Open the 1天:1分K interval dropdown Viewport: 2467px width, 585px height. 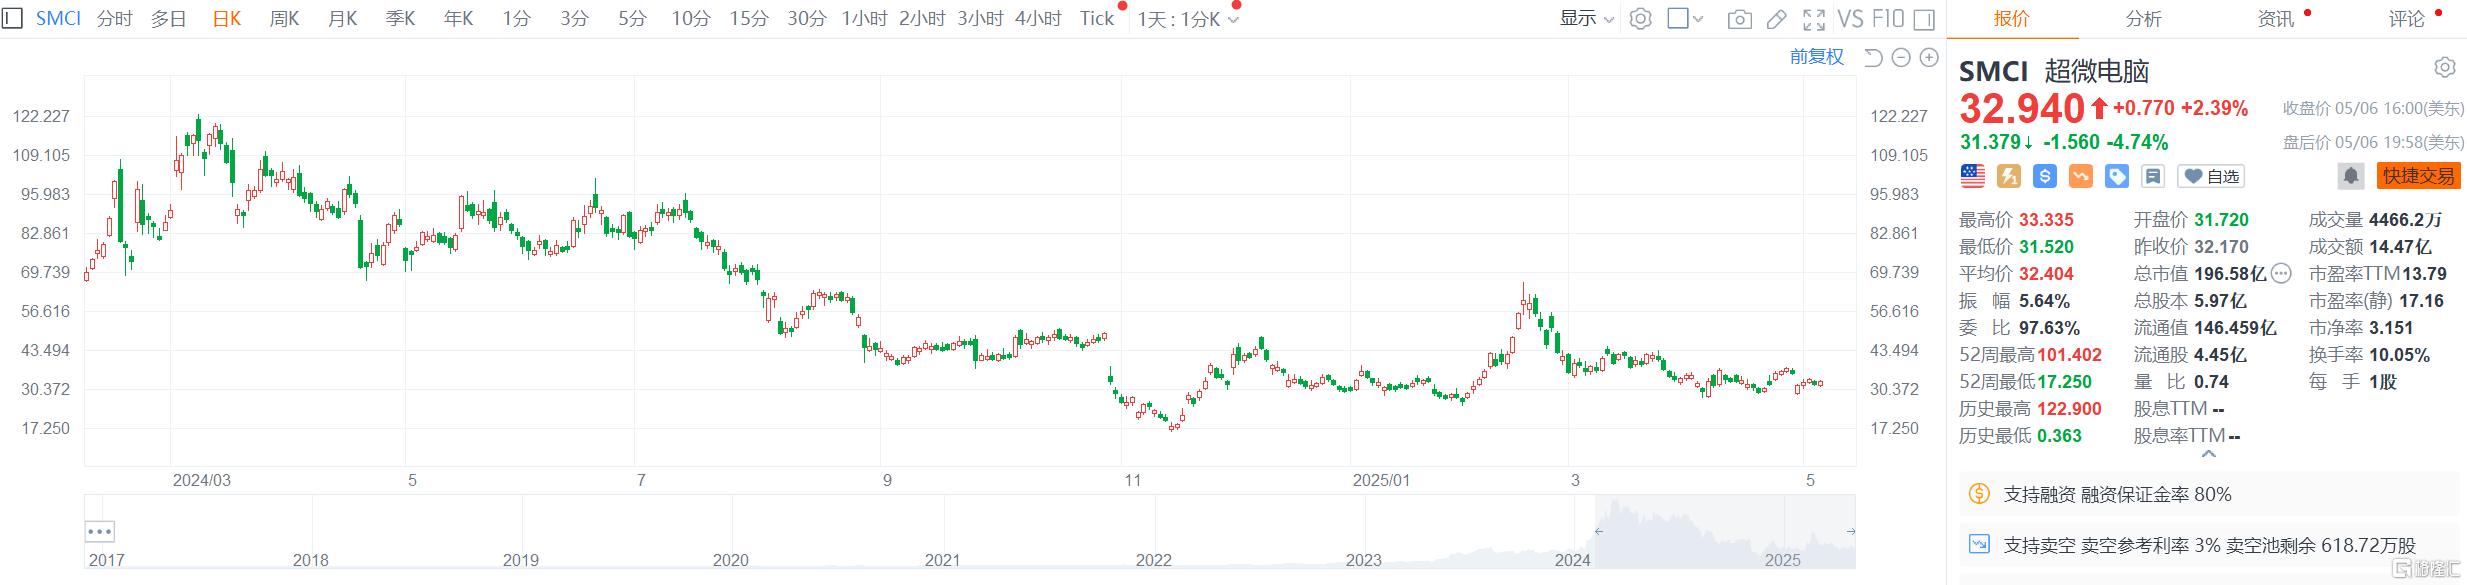coord(1187,19)
